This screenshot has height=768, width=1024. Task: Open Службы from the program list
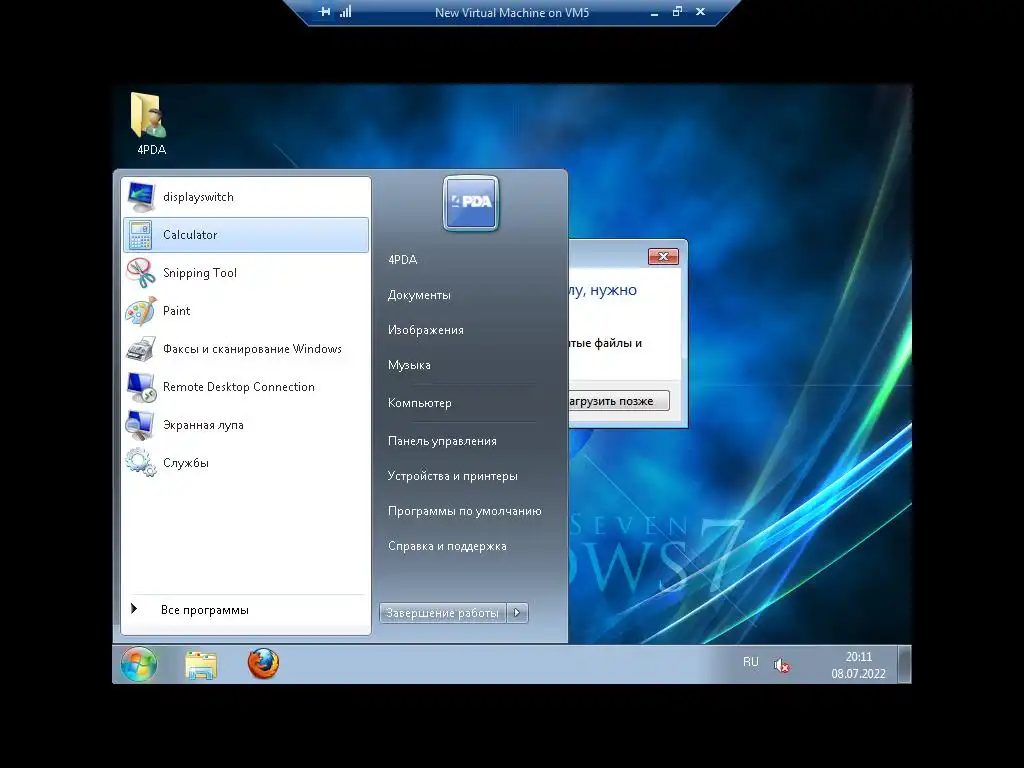click(246, 463)
